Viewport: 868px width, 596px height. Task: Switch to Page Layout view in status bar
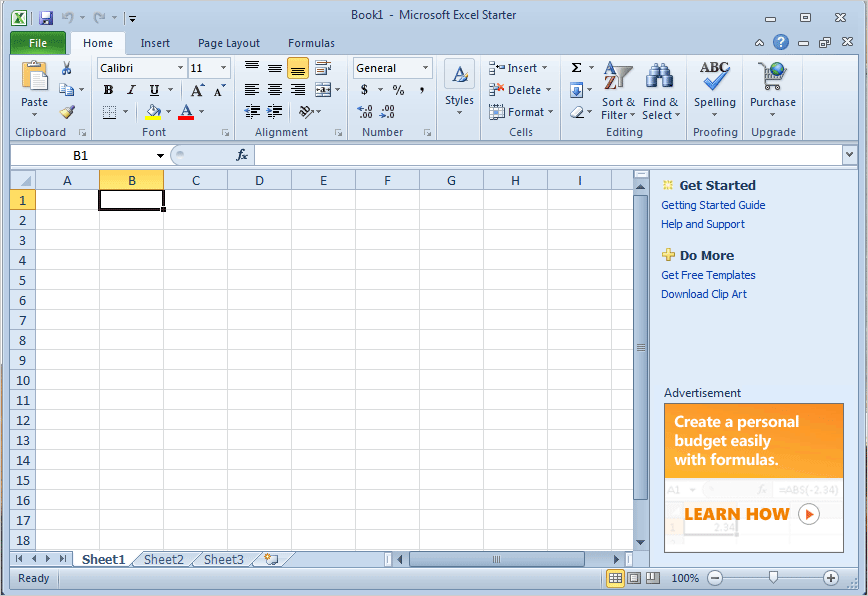[x=634, y=578]
